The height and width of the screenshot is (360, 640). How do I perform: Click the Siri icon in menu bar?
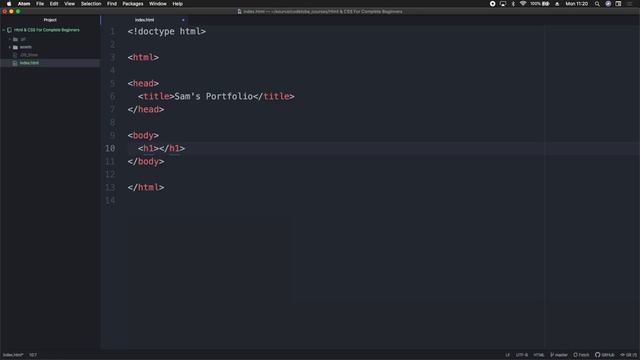[x=608, y=4]
